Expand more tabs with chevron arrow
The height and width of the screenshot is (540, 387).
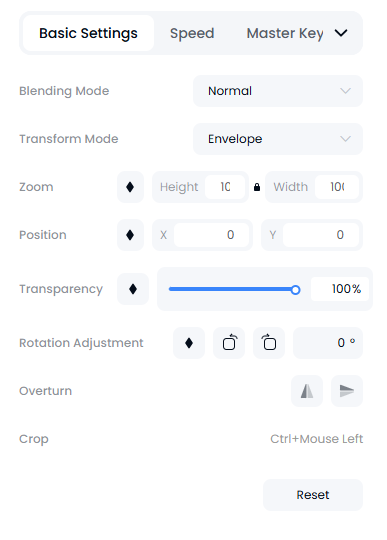pyautogui.click(x=341, y=33)
